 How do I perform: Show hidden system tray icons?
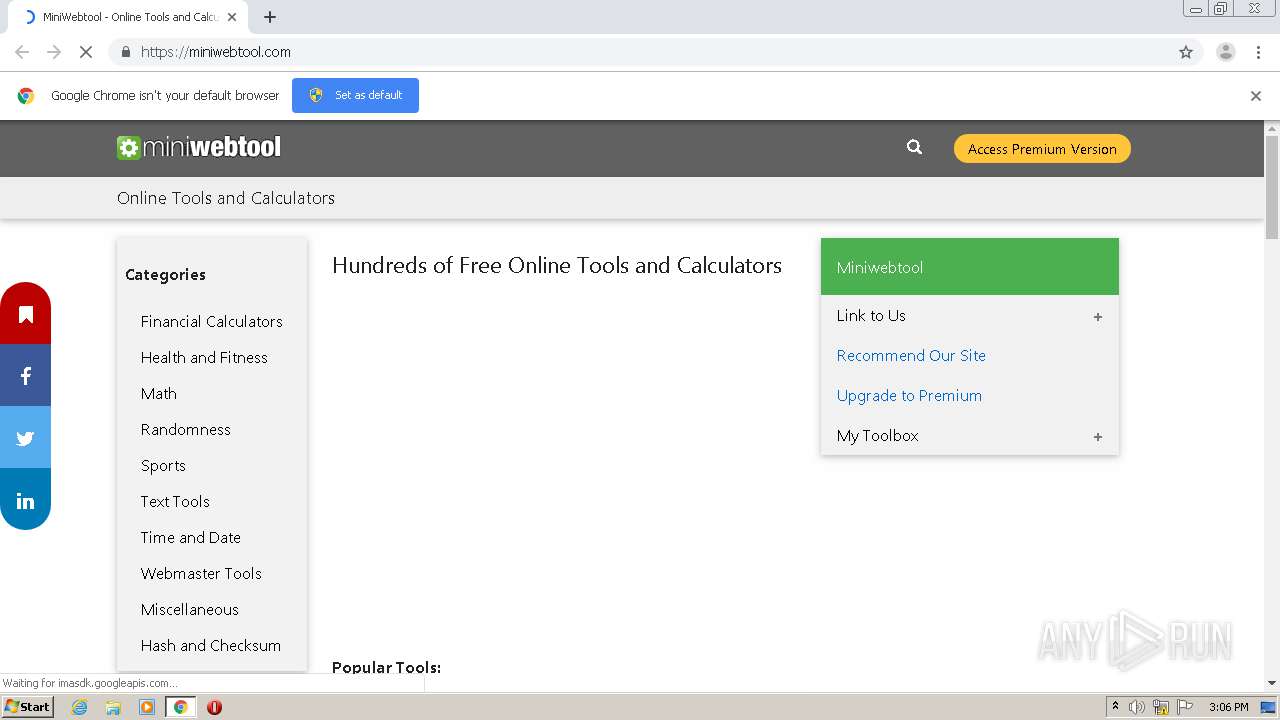[1115, 707]
